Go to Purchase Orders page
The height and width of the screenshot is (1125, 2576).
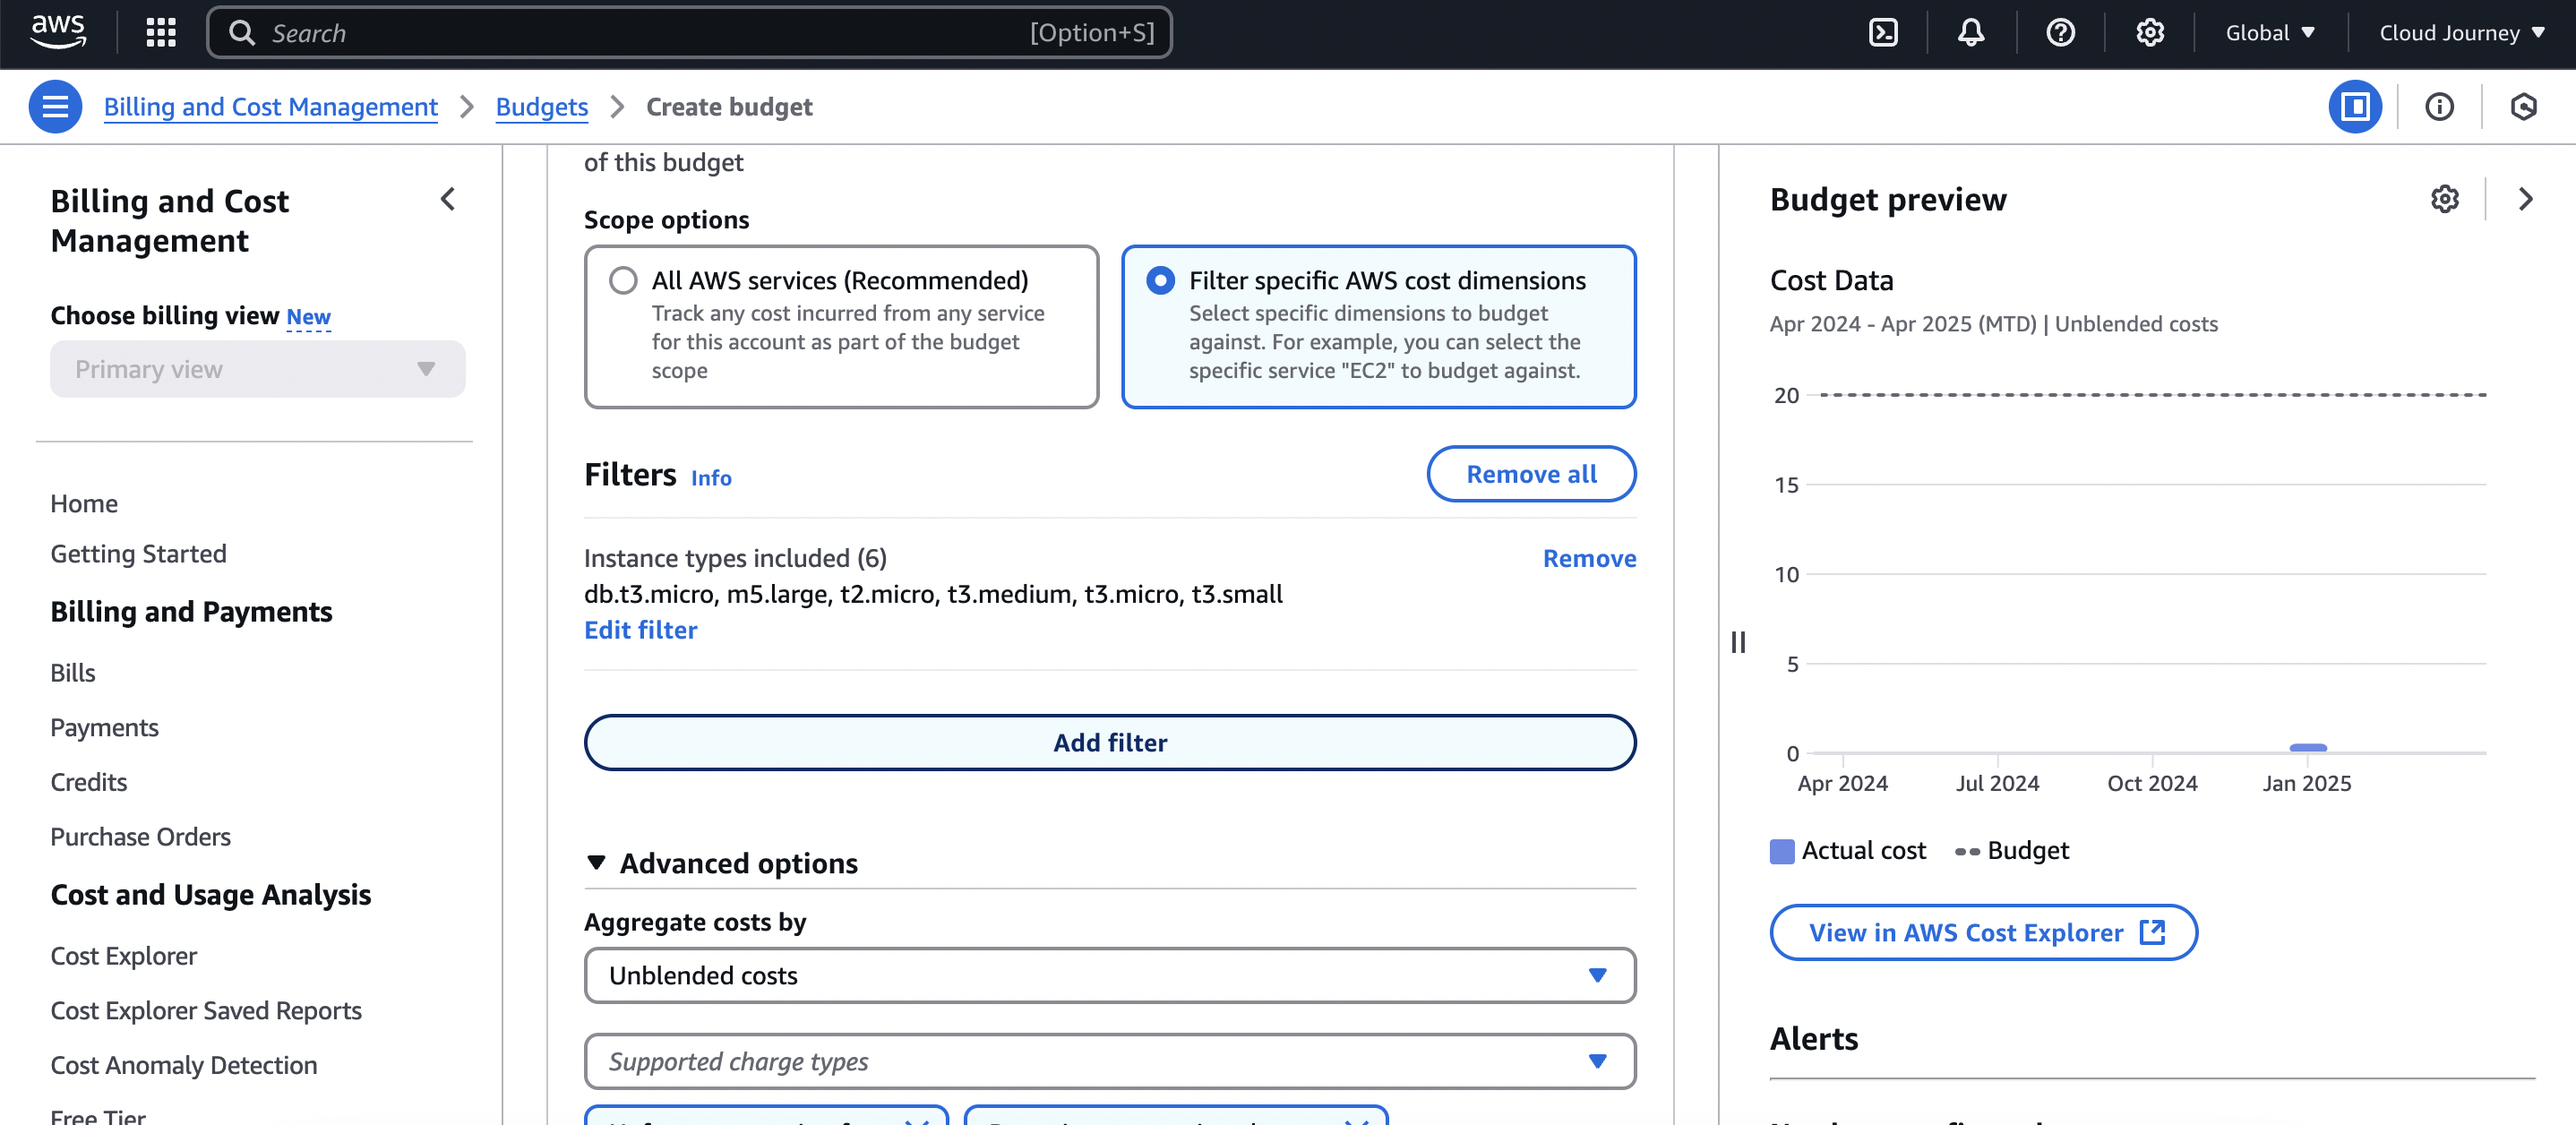[140, 836]
